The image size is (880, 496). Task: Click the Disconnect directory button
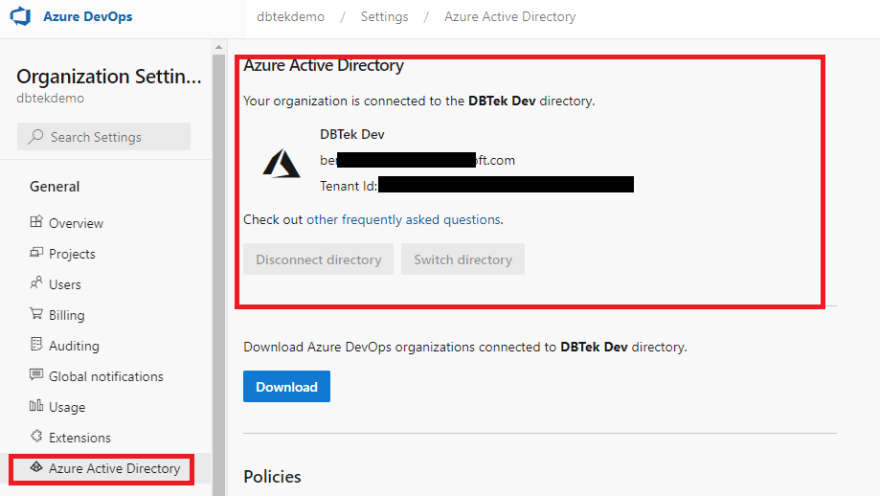[x=318, y=259]
